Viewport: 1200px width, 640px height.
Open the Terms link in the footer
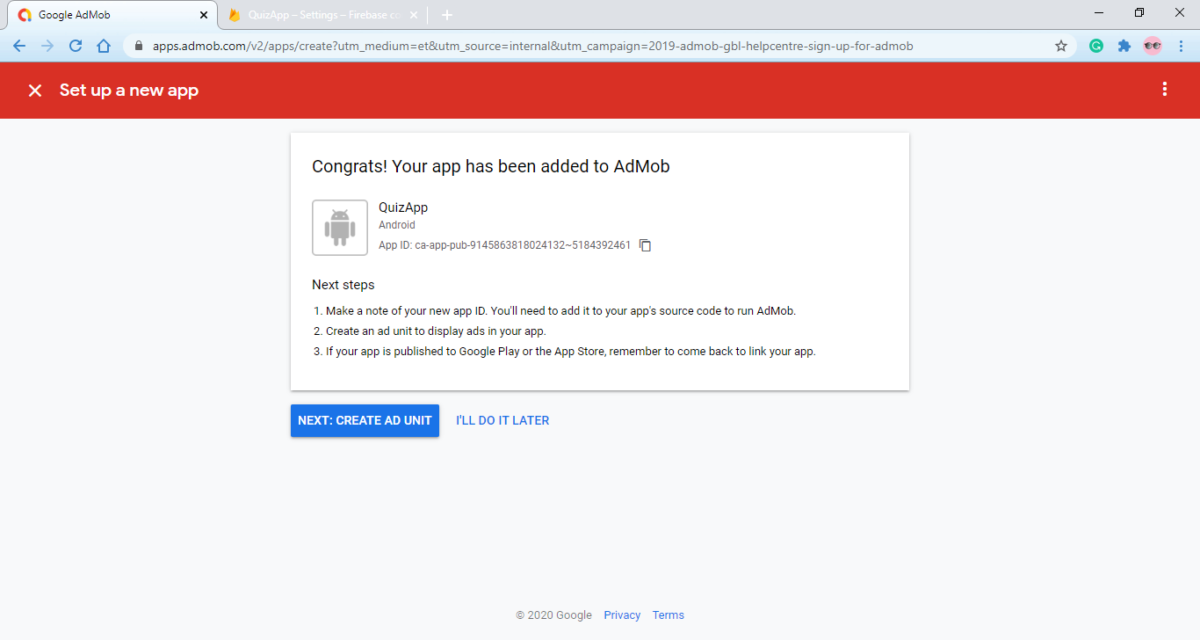point(668,615)
